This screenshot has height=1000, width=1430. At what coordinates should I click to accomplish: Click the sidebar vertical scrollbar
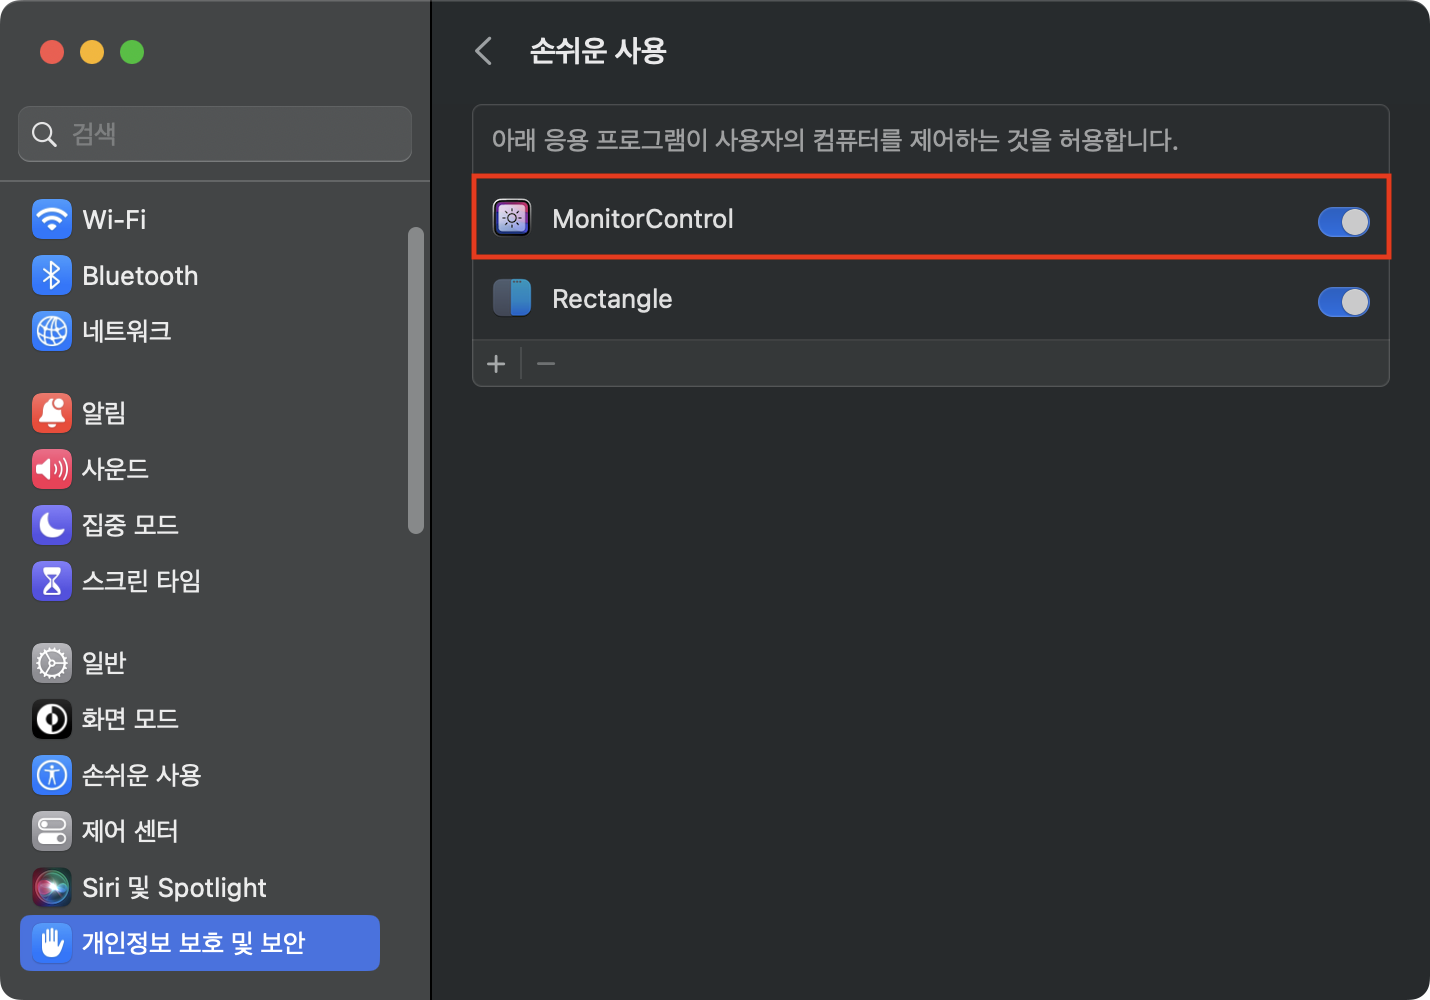coord(416,381)
